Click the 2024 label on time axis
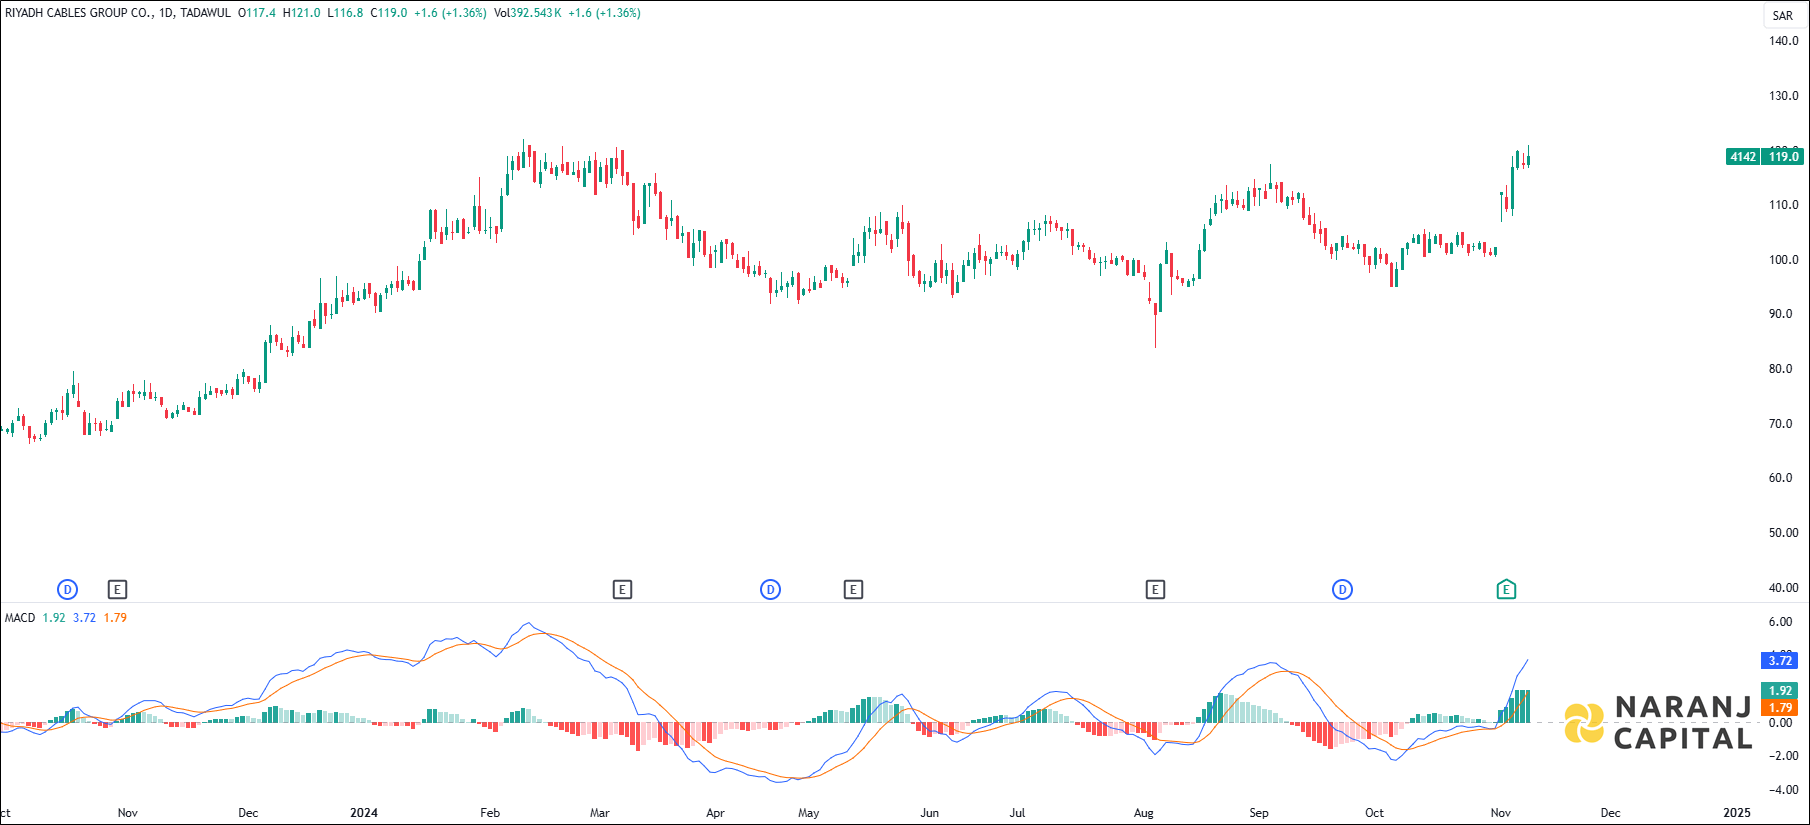 point(364,813)
